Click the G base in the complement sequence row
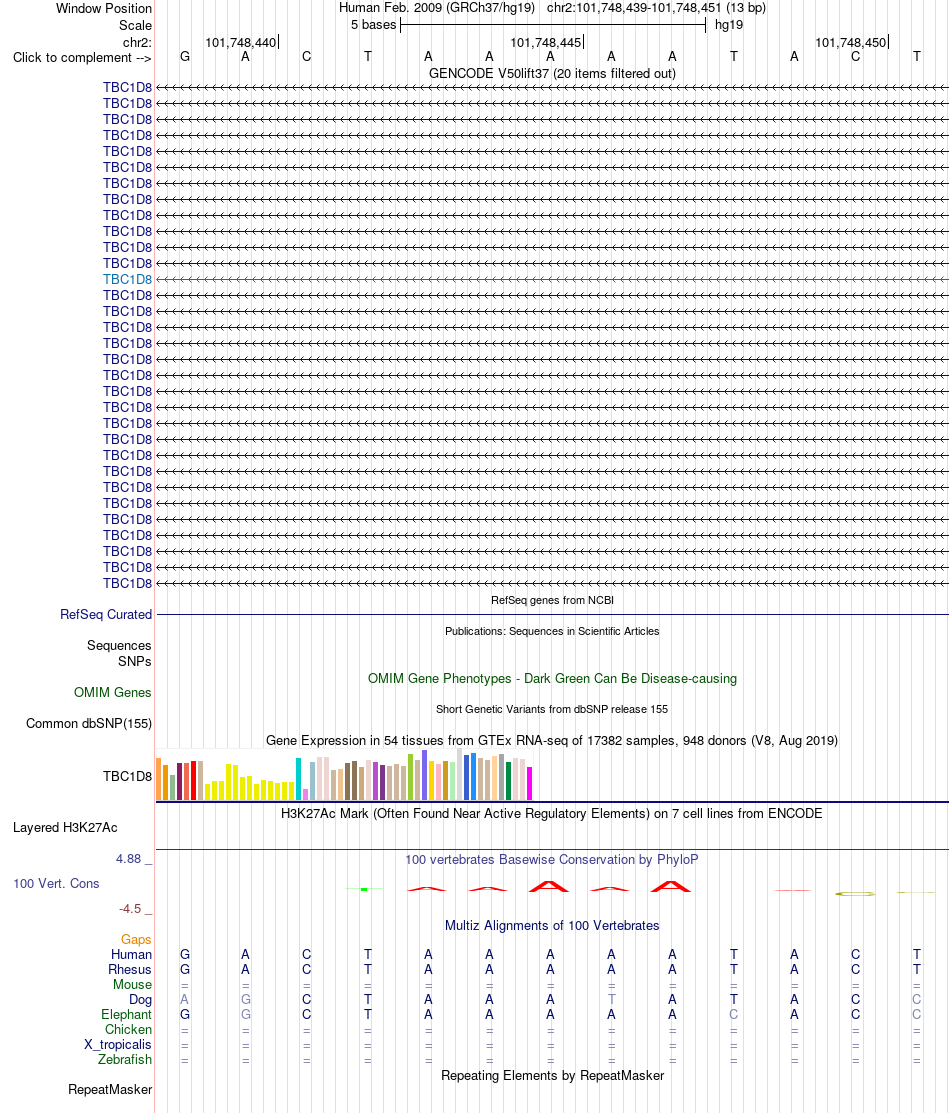This screenshot has width=950, height=1113. [x=185, y=57]
